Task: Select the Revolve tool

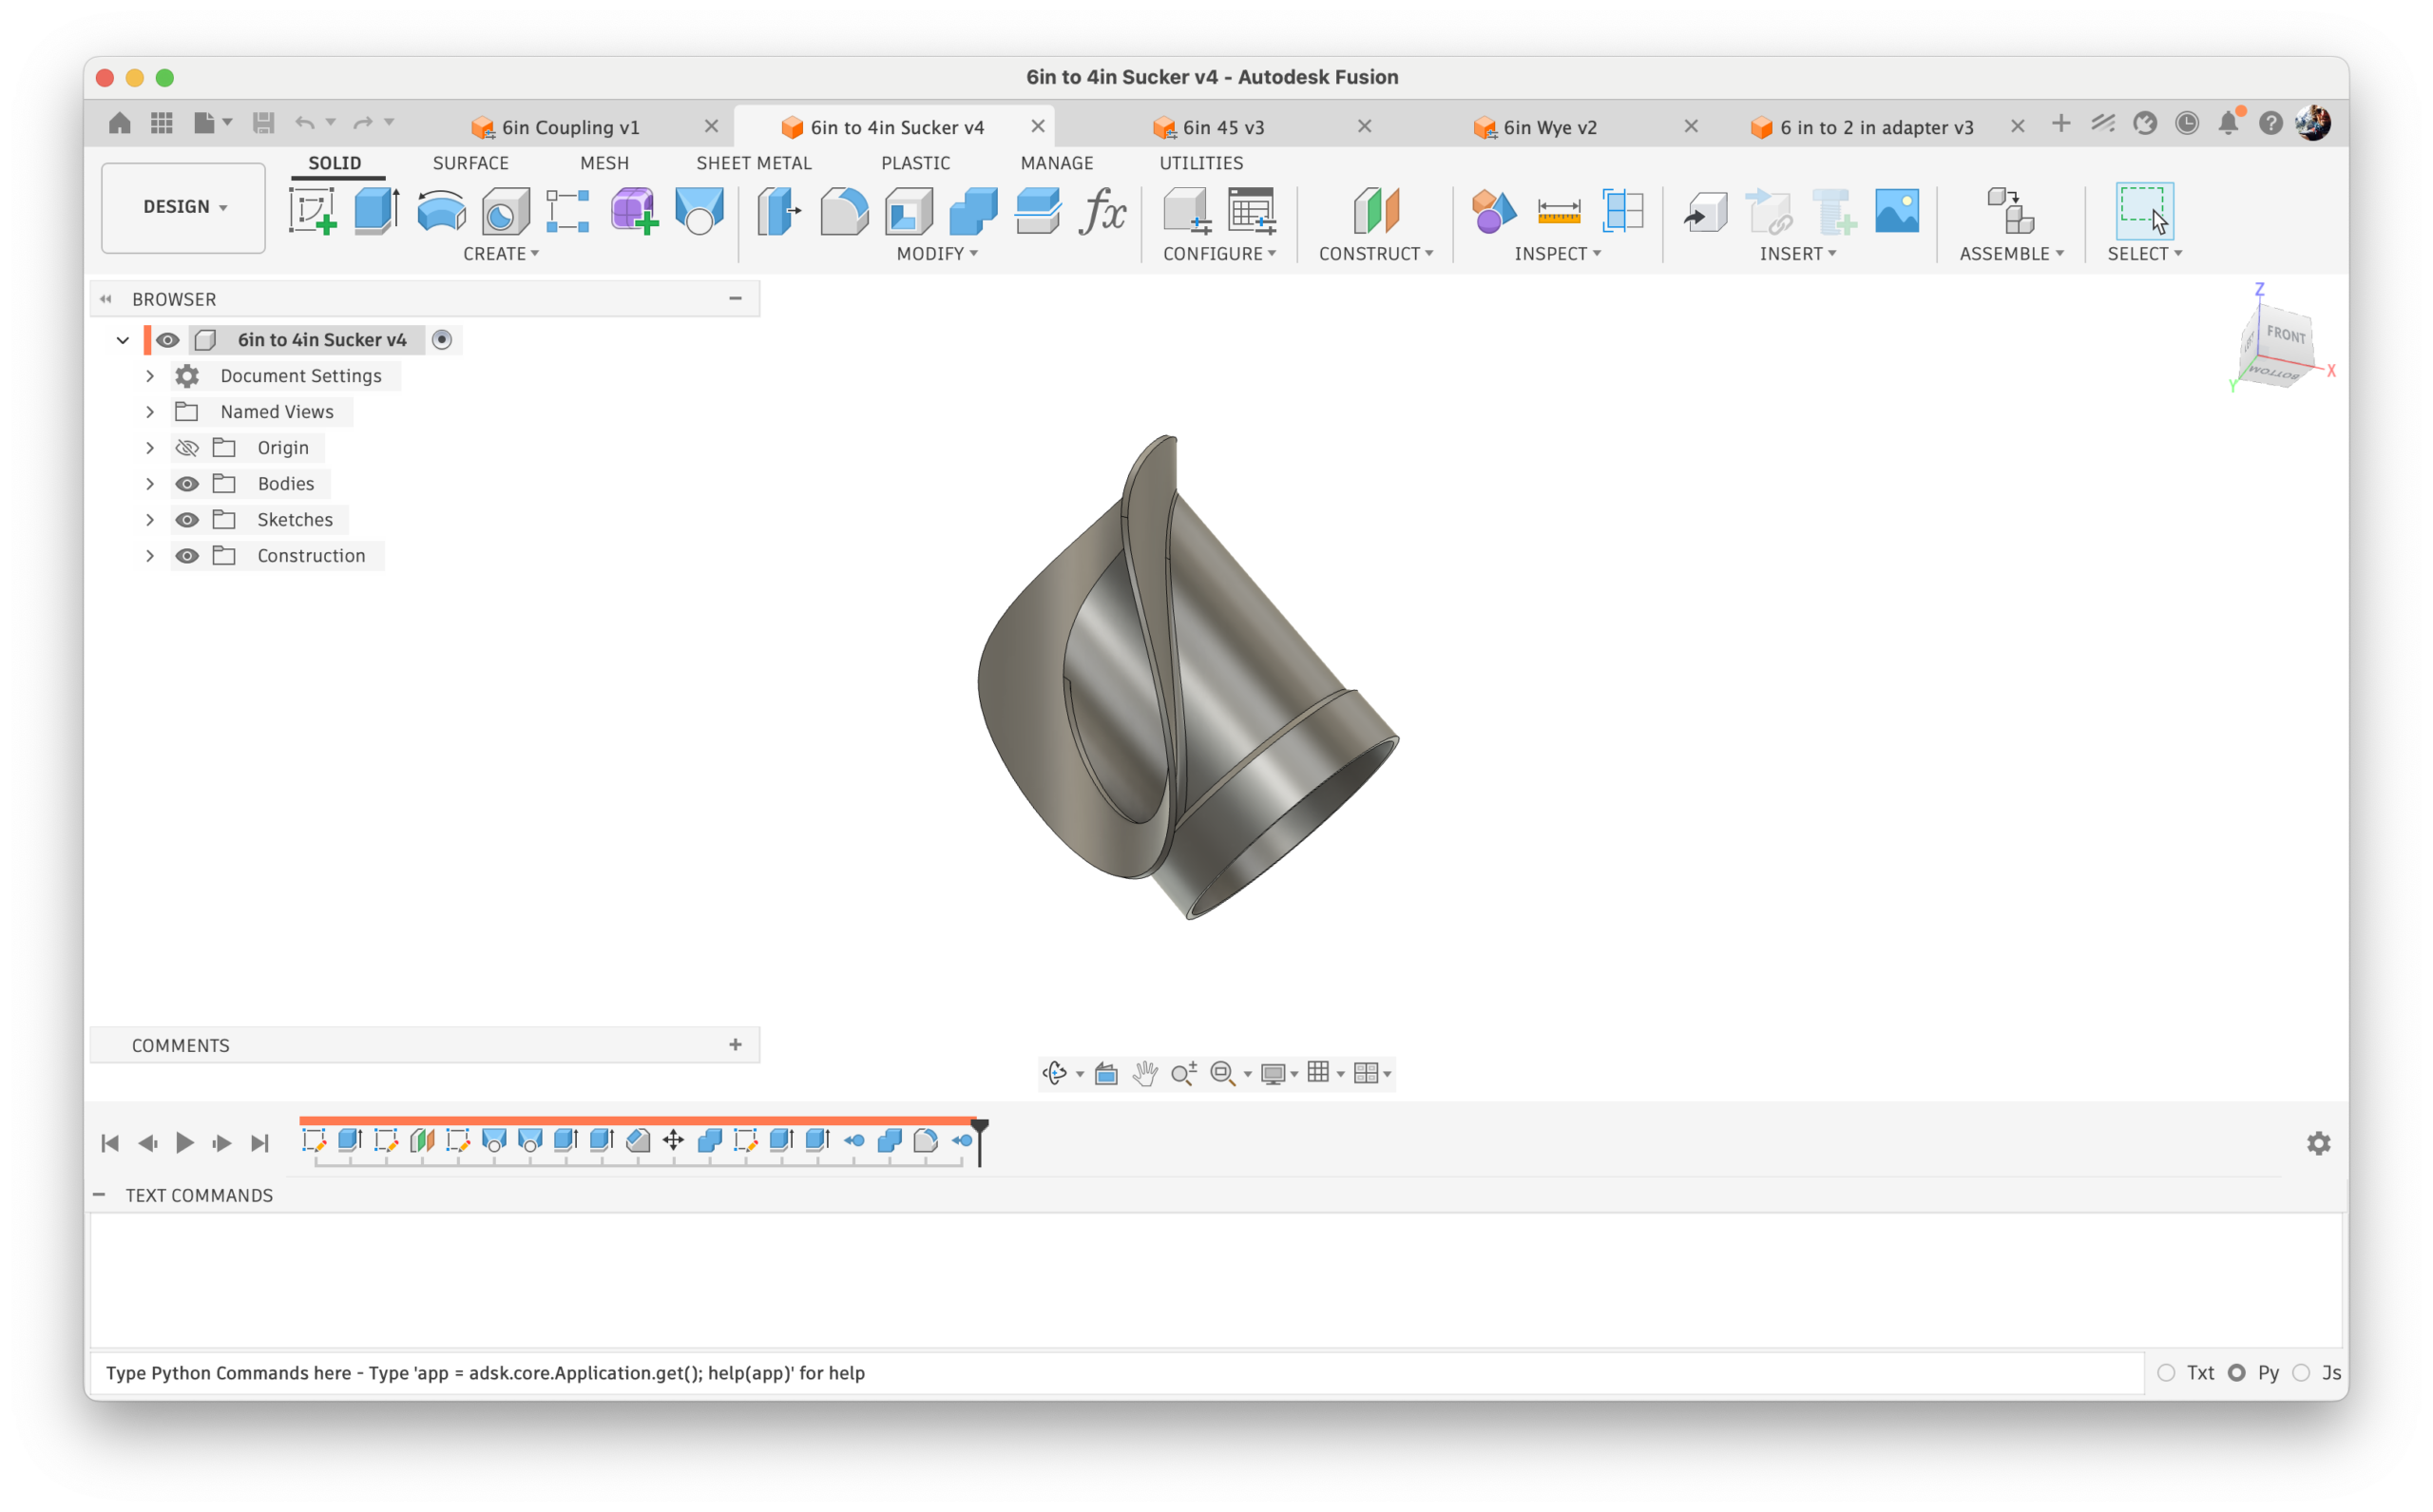Action: (x=441, y=211)
